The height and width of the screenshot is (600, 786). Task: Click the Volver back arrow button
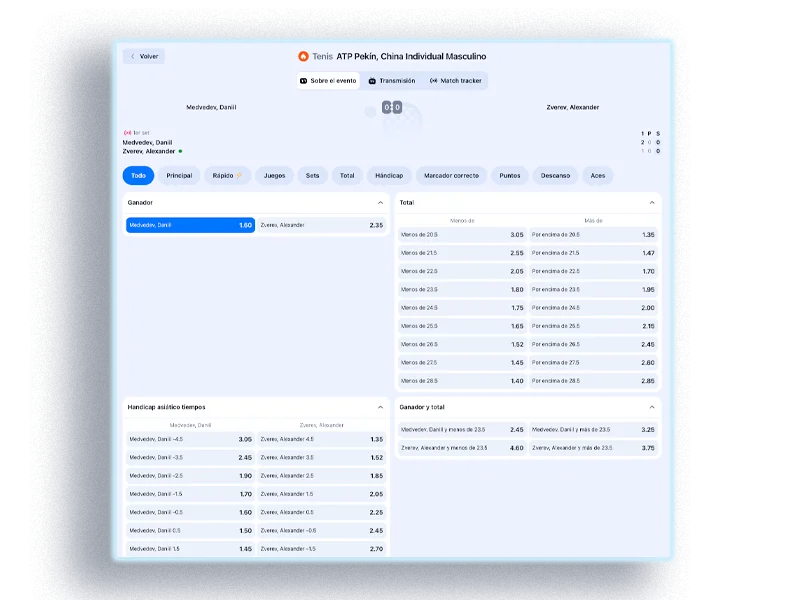[x=143, y=57]
